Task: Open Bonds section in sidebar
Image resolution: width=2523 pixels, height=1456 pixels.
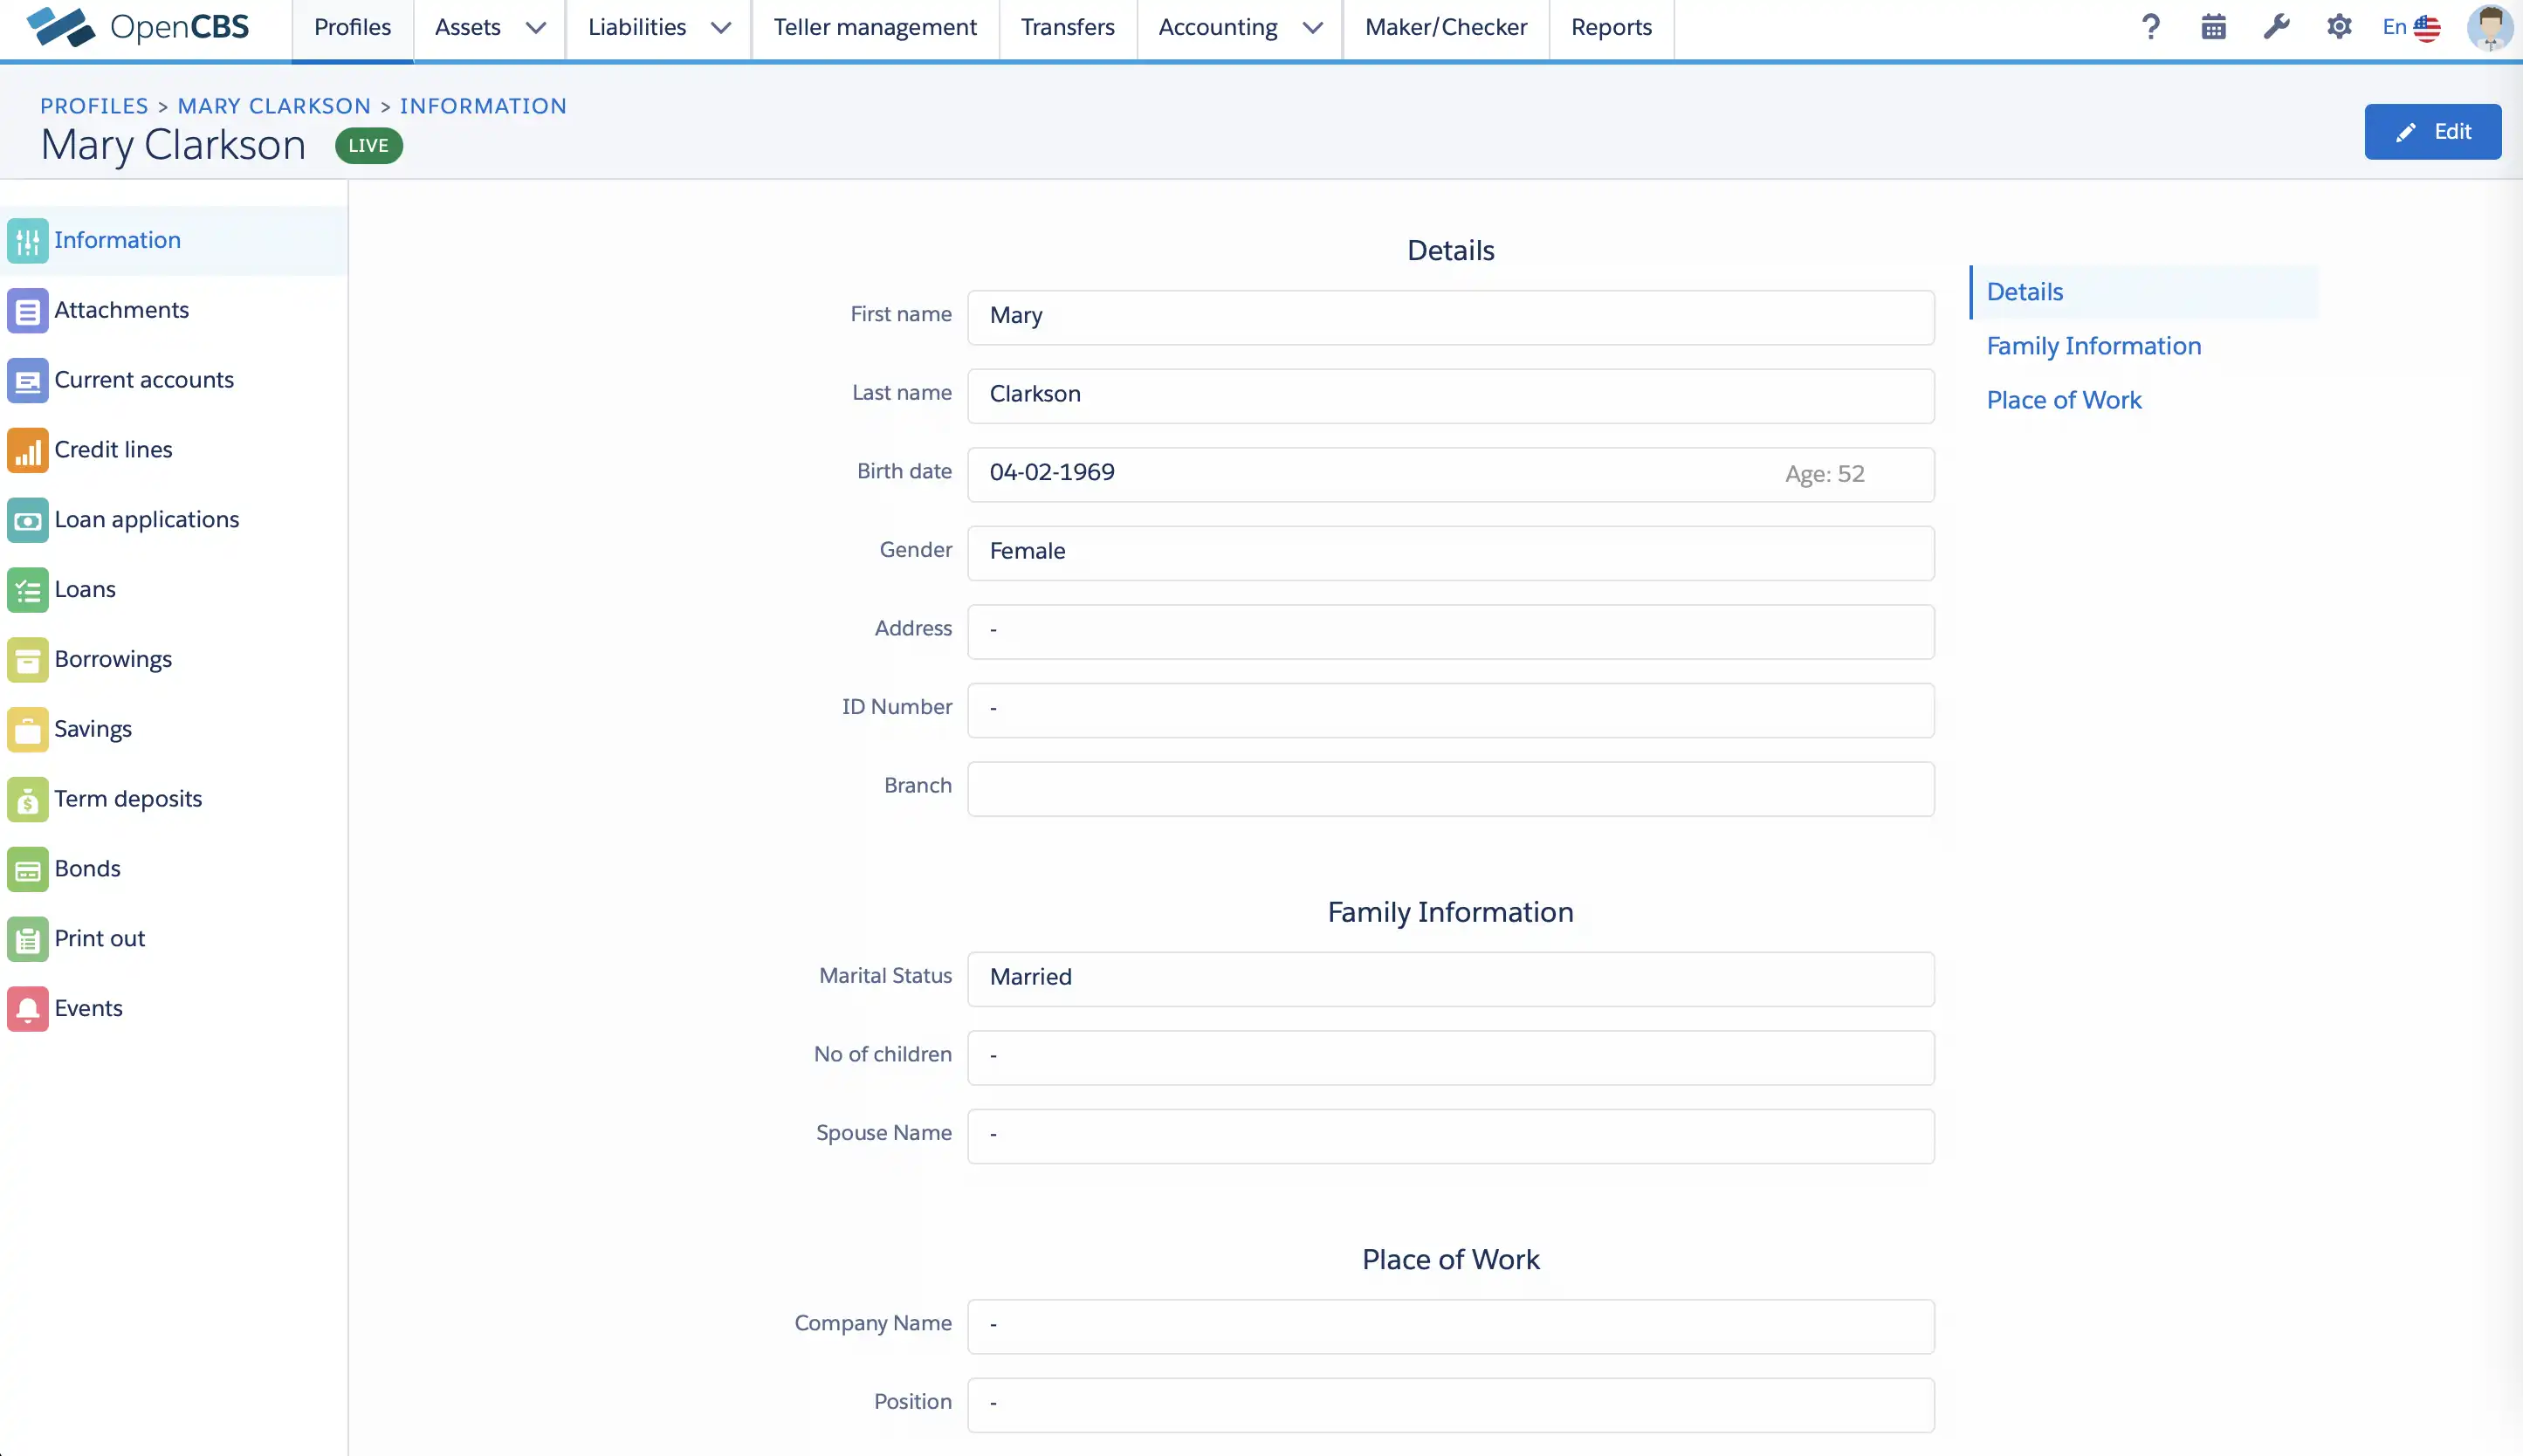Action: tap(86, 869)
